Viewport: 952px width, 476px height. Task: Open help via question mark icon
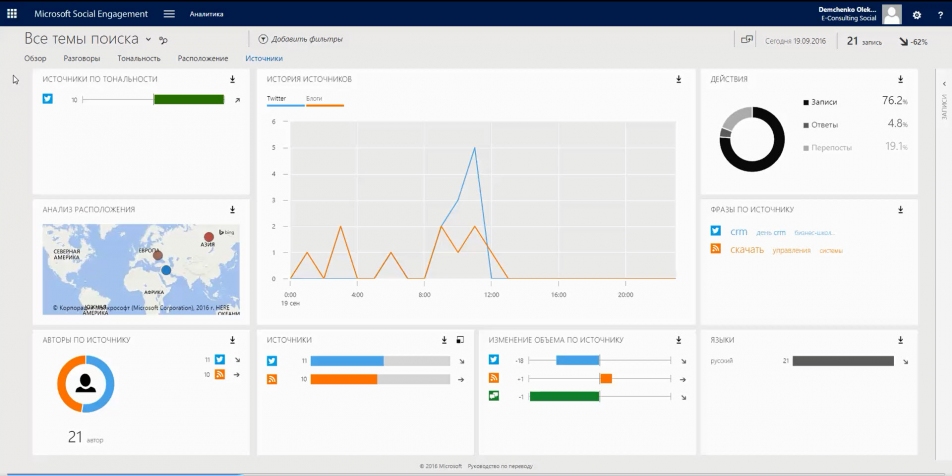pyautogui.click(x=939, y=15)
